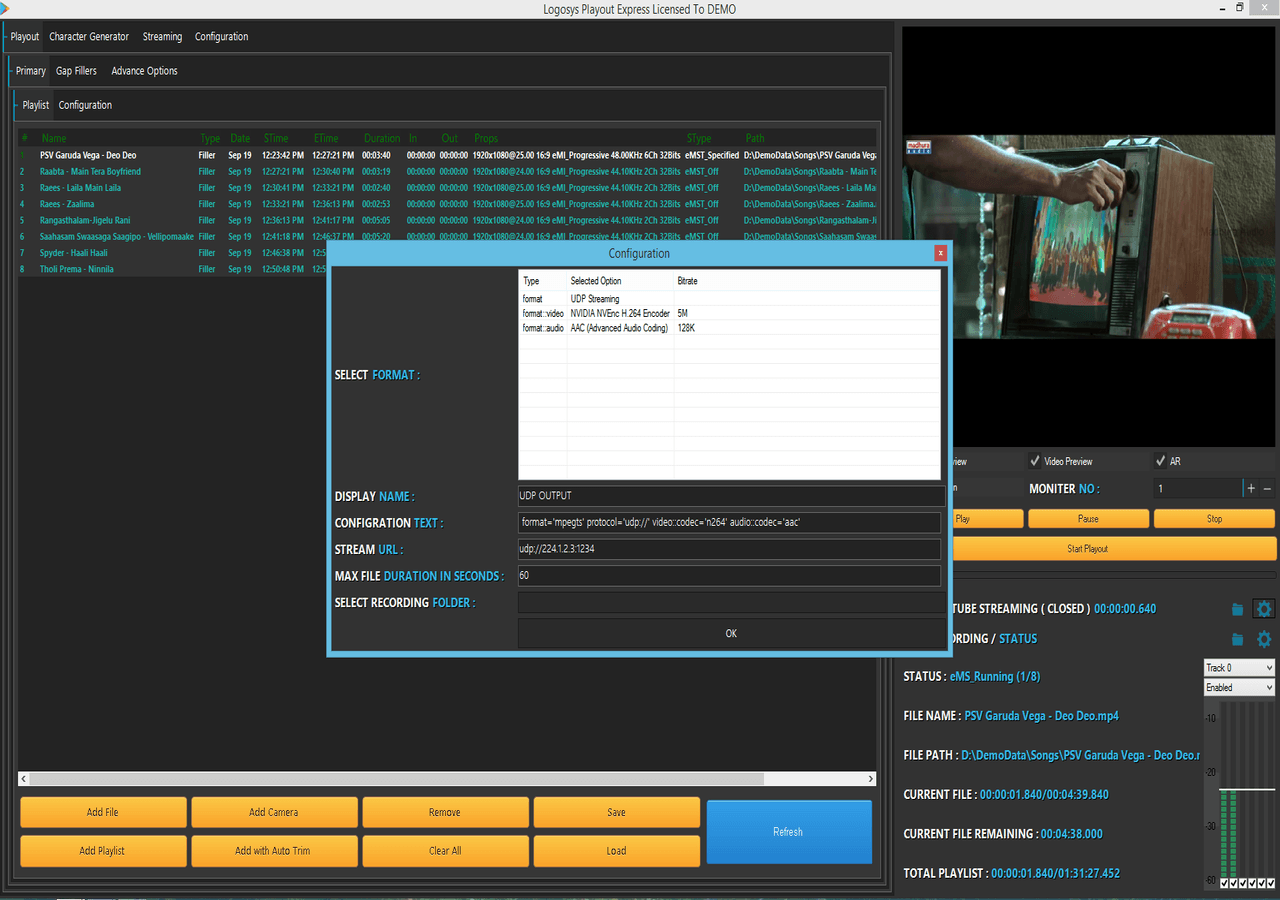This screenshot has height=900, width=1280.
Task: Decrease monitor number with minus icon
Action: click(x=1268, y=489)
